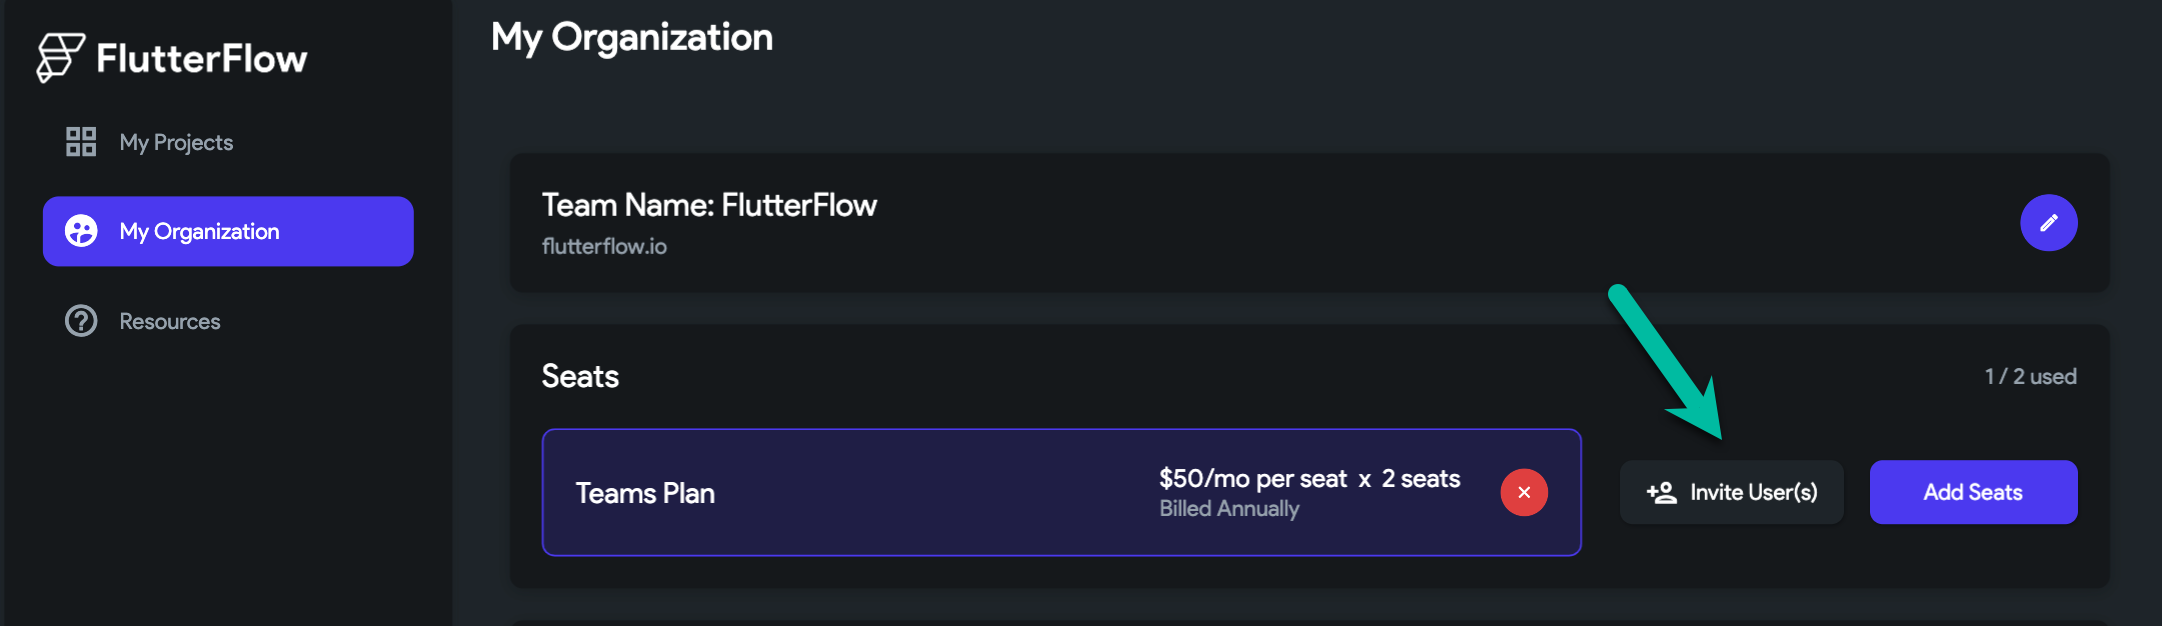The width and height of the screenshot is (2162, 626).
Task: Click the Resources question mark icon
Action: pyautogui.click(x=81, y=321)
